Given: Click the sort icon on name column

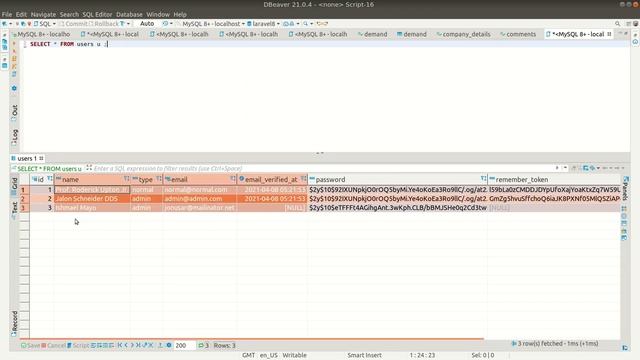Looking at the screenshot, I should (127, 179).
